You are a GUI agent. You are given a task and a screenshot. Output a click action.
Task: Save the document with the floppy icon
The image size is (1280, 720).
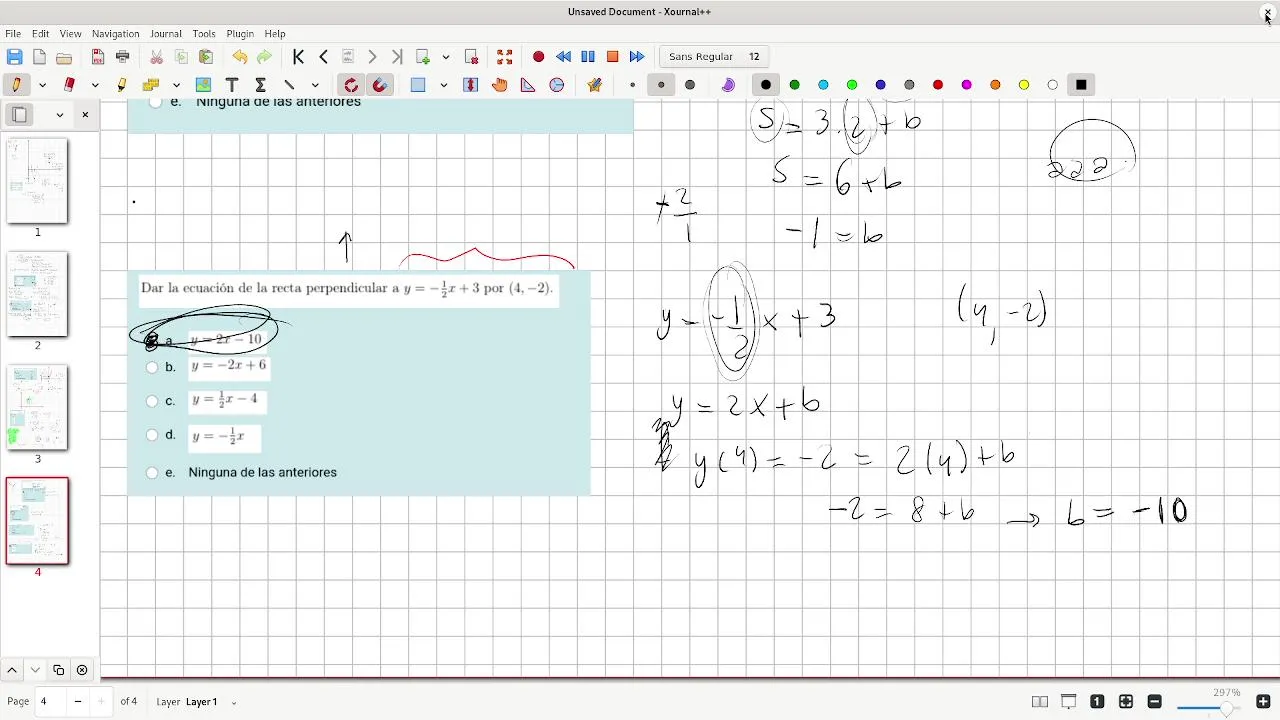(x=14, y=57)
